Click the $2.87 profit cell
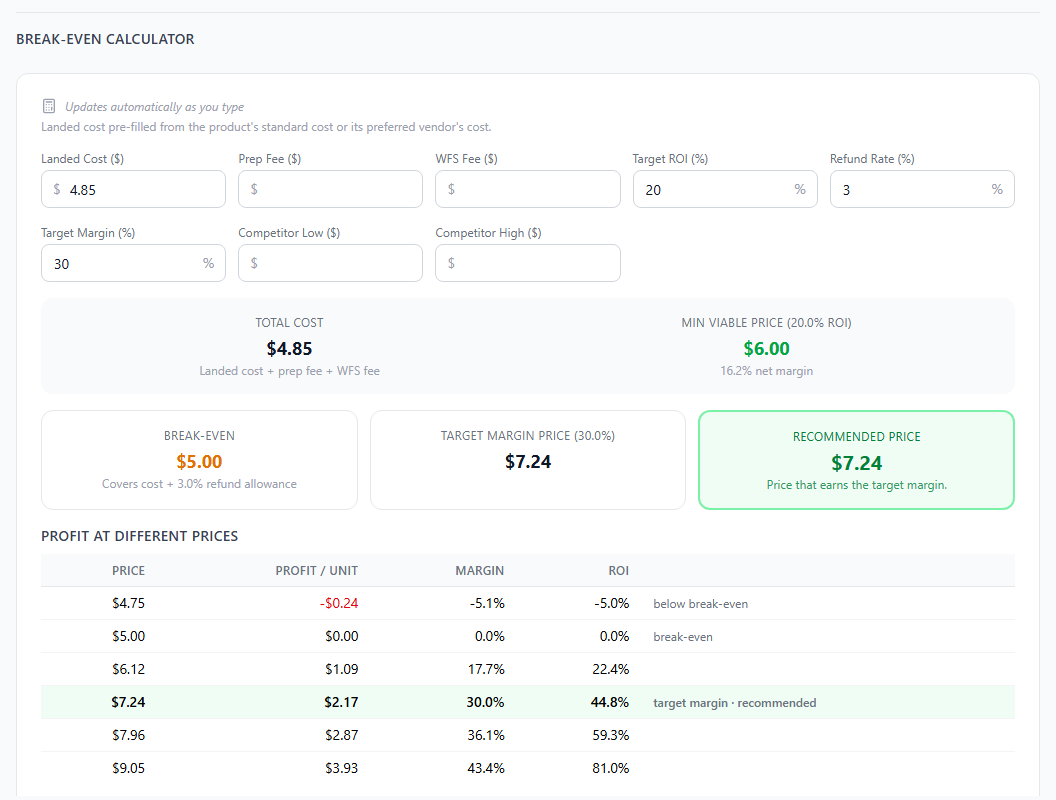Image resolution: width=1056 pixels, height=800 pixels. pos(341,735)
